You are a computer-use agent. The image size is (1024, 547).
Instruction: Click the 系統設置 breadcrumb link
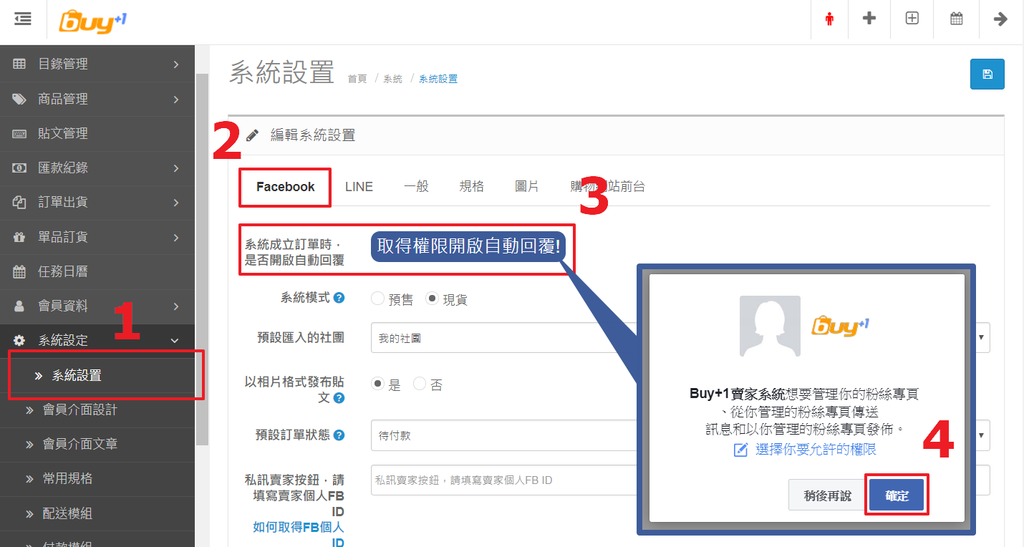pyautogui.click(x=438, y=79)
